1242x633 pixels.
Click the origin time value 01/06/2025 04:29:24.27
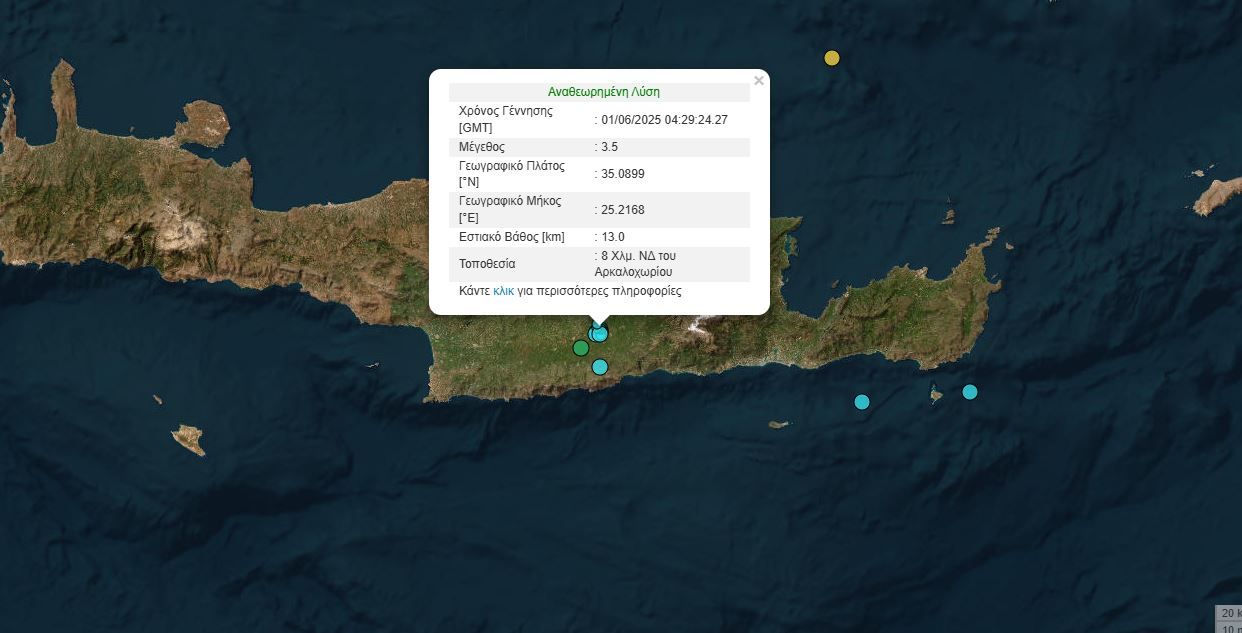coord(664,120)
